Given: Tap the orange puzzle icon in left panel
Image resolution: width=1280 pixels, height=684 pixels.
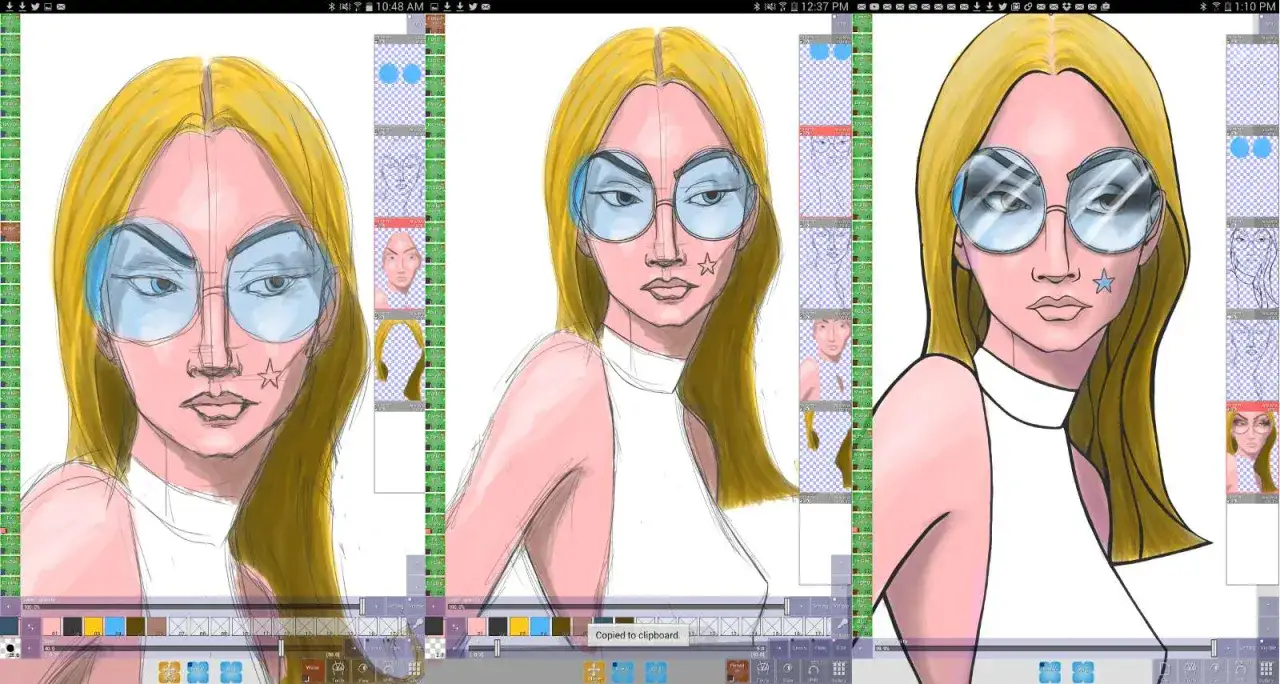Looking at the screenshot, I should click(x=169, y=672).
